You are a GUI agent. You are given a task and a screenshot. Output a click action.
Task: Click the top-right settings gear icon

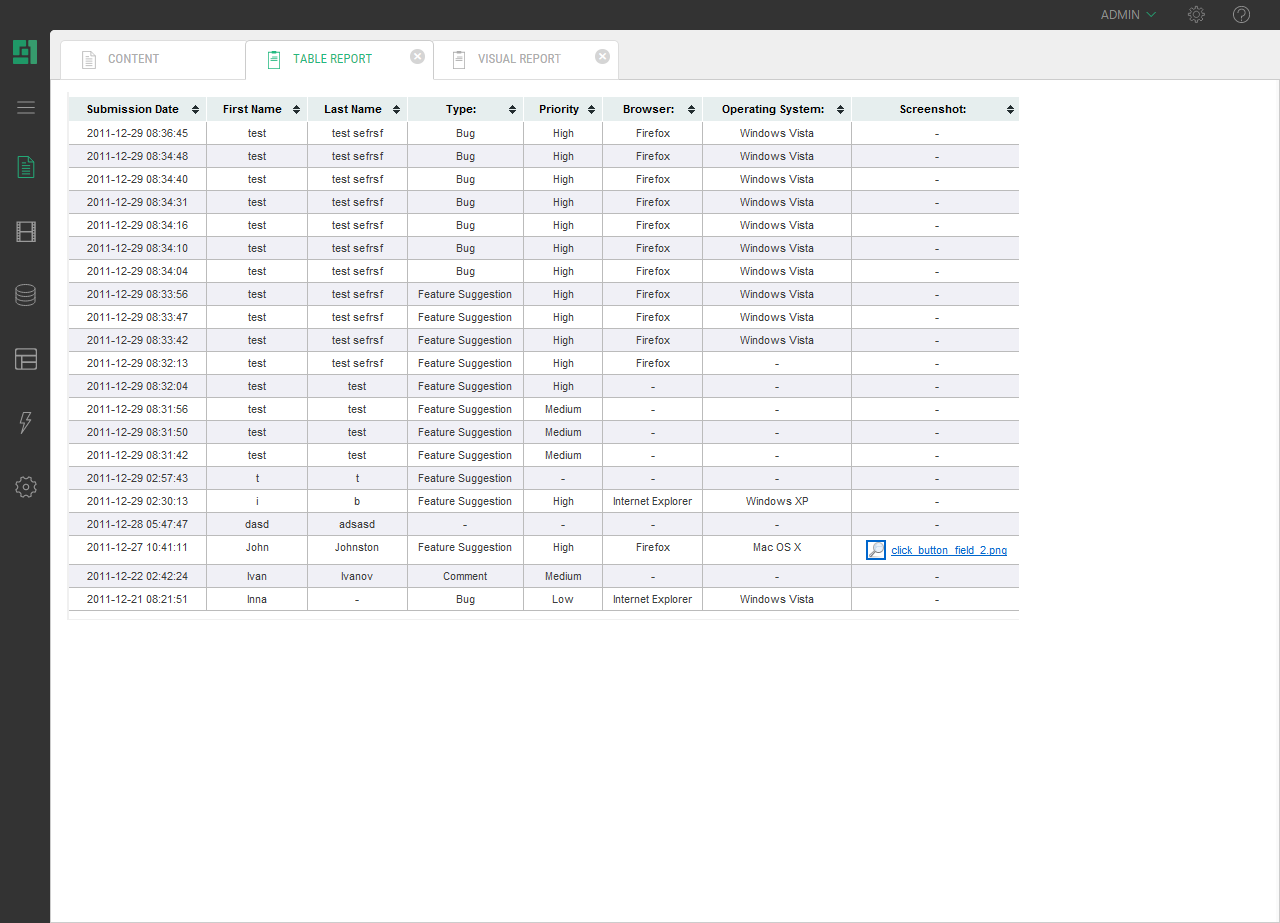click(x=1196, y=15)
